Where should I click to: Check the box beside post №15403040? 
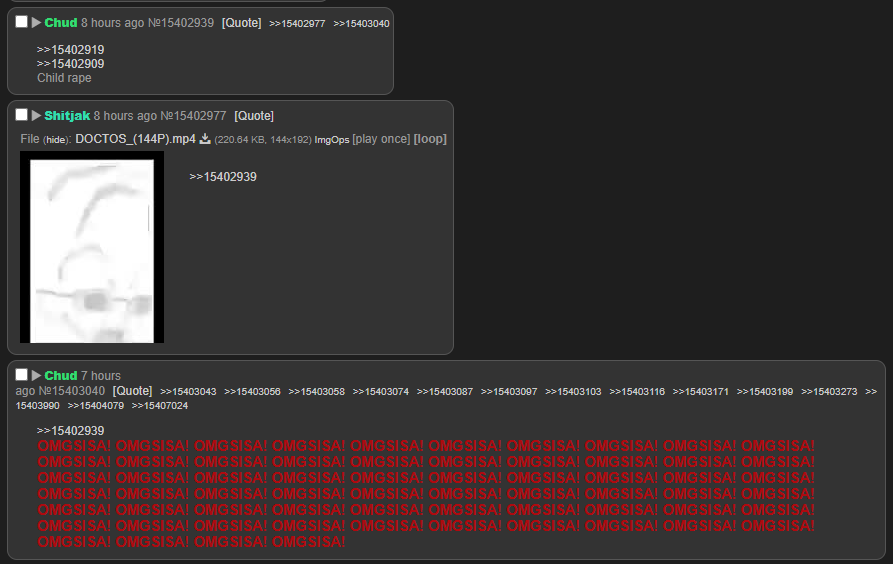[22, 375]
